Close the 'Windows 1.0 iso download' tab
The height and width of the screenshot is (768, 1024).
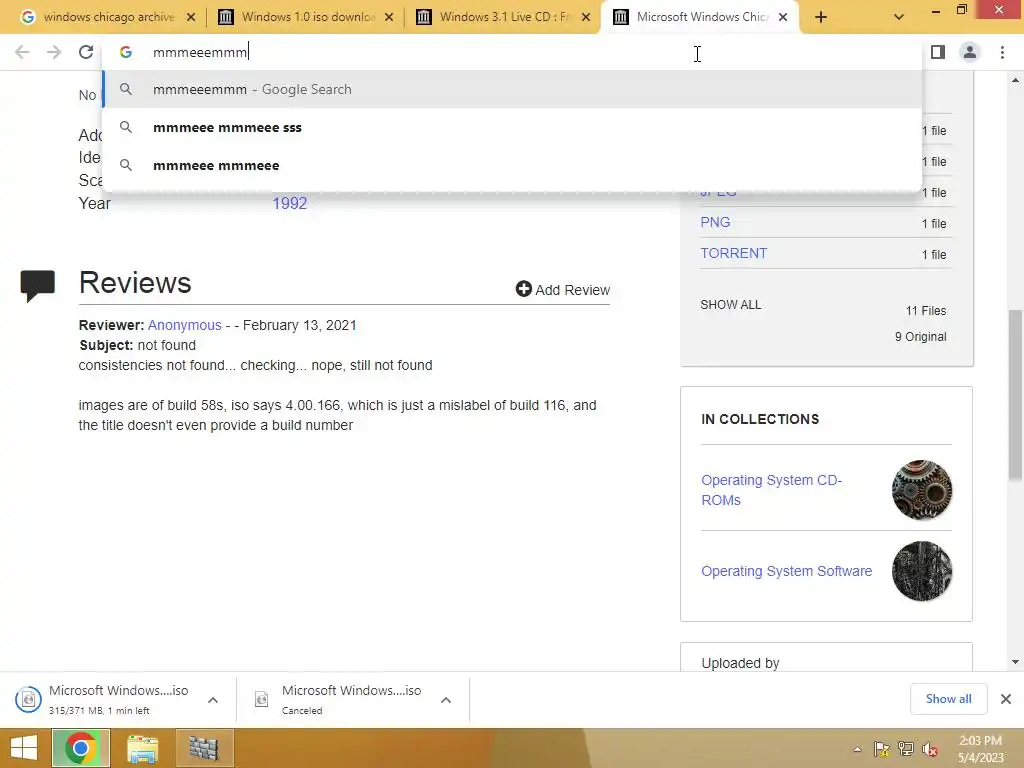point(389,18)
